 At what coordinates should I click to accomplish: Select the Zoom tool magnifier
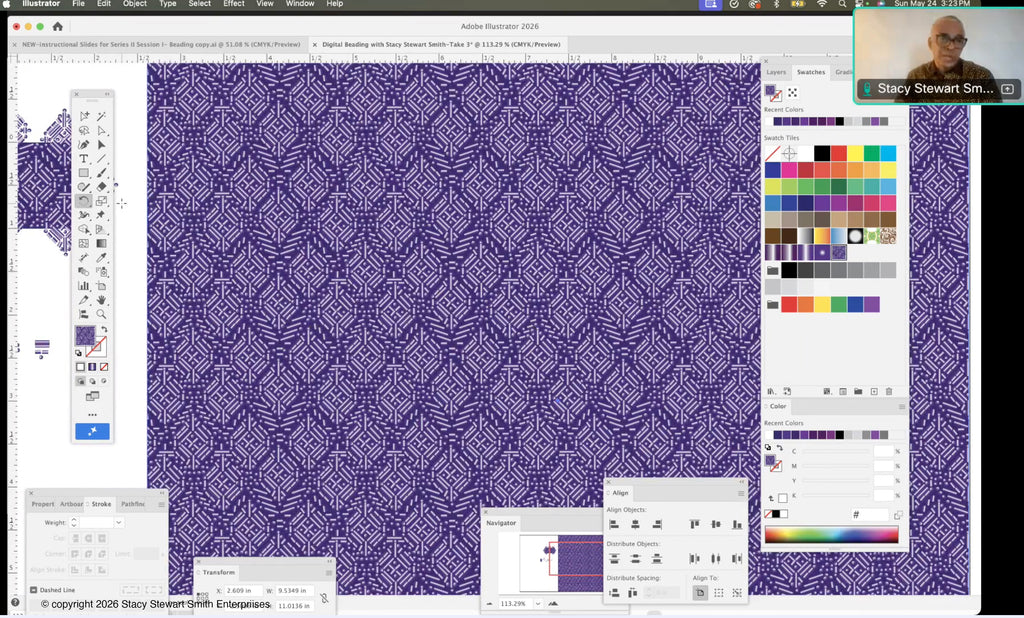coord(101,314)
